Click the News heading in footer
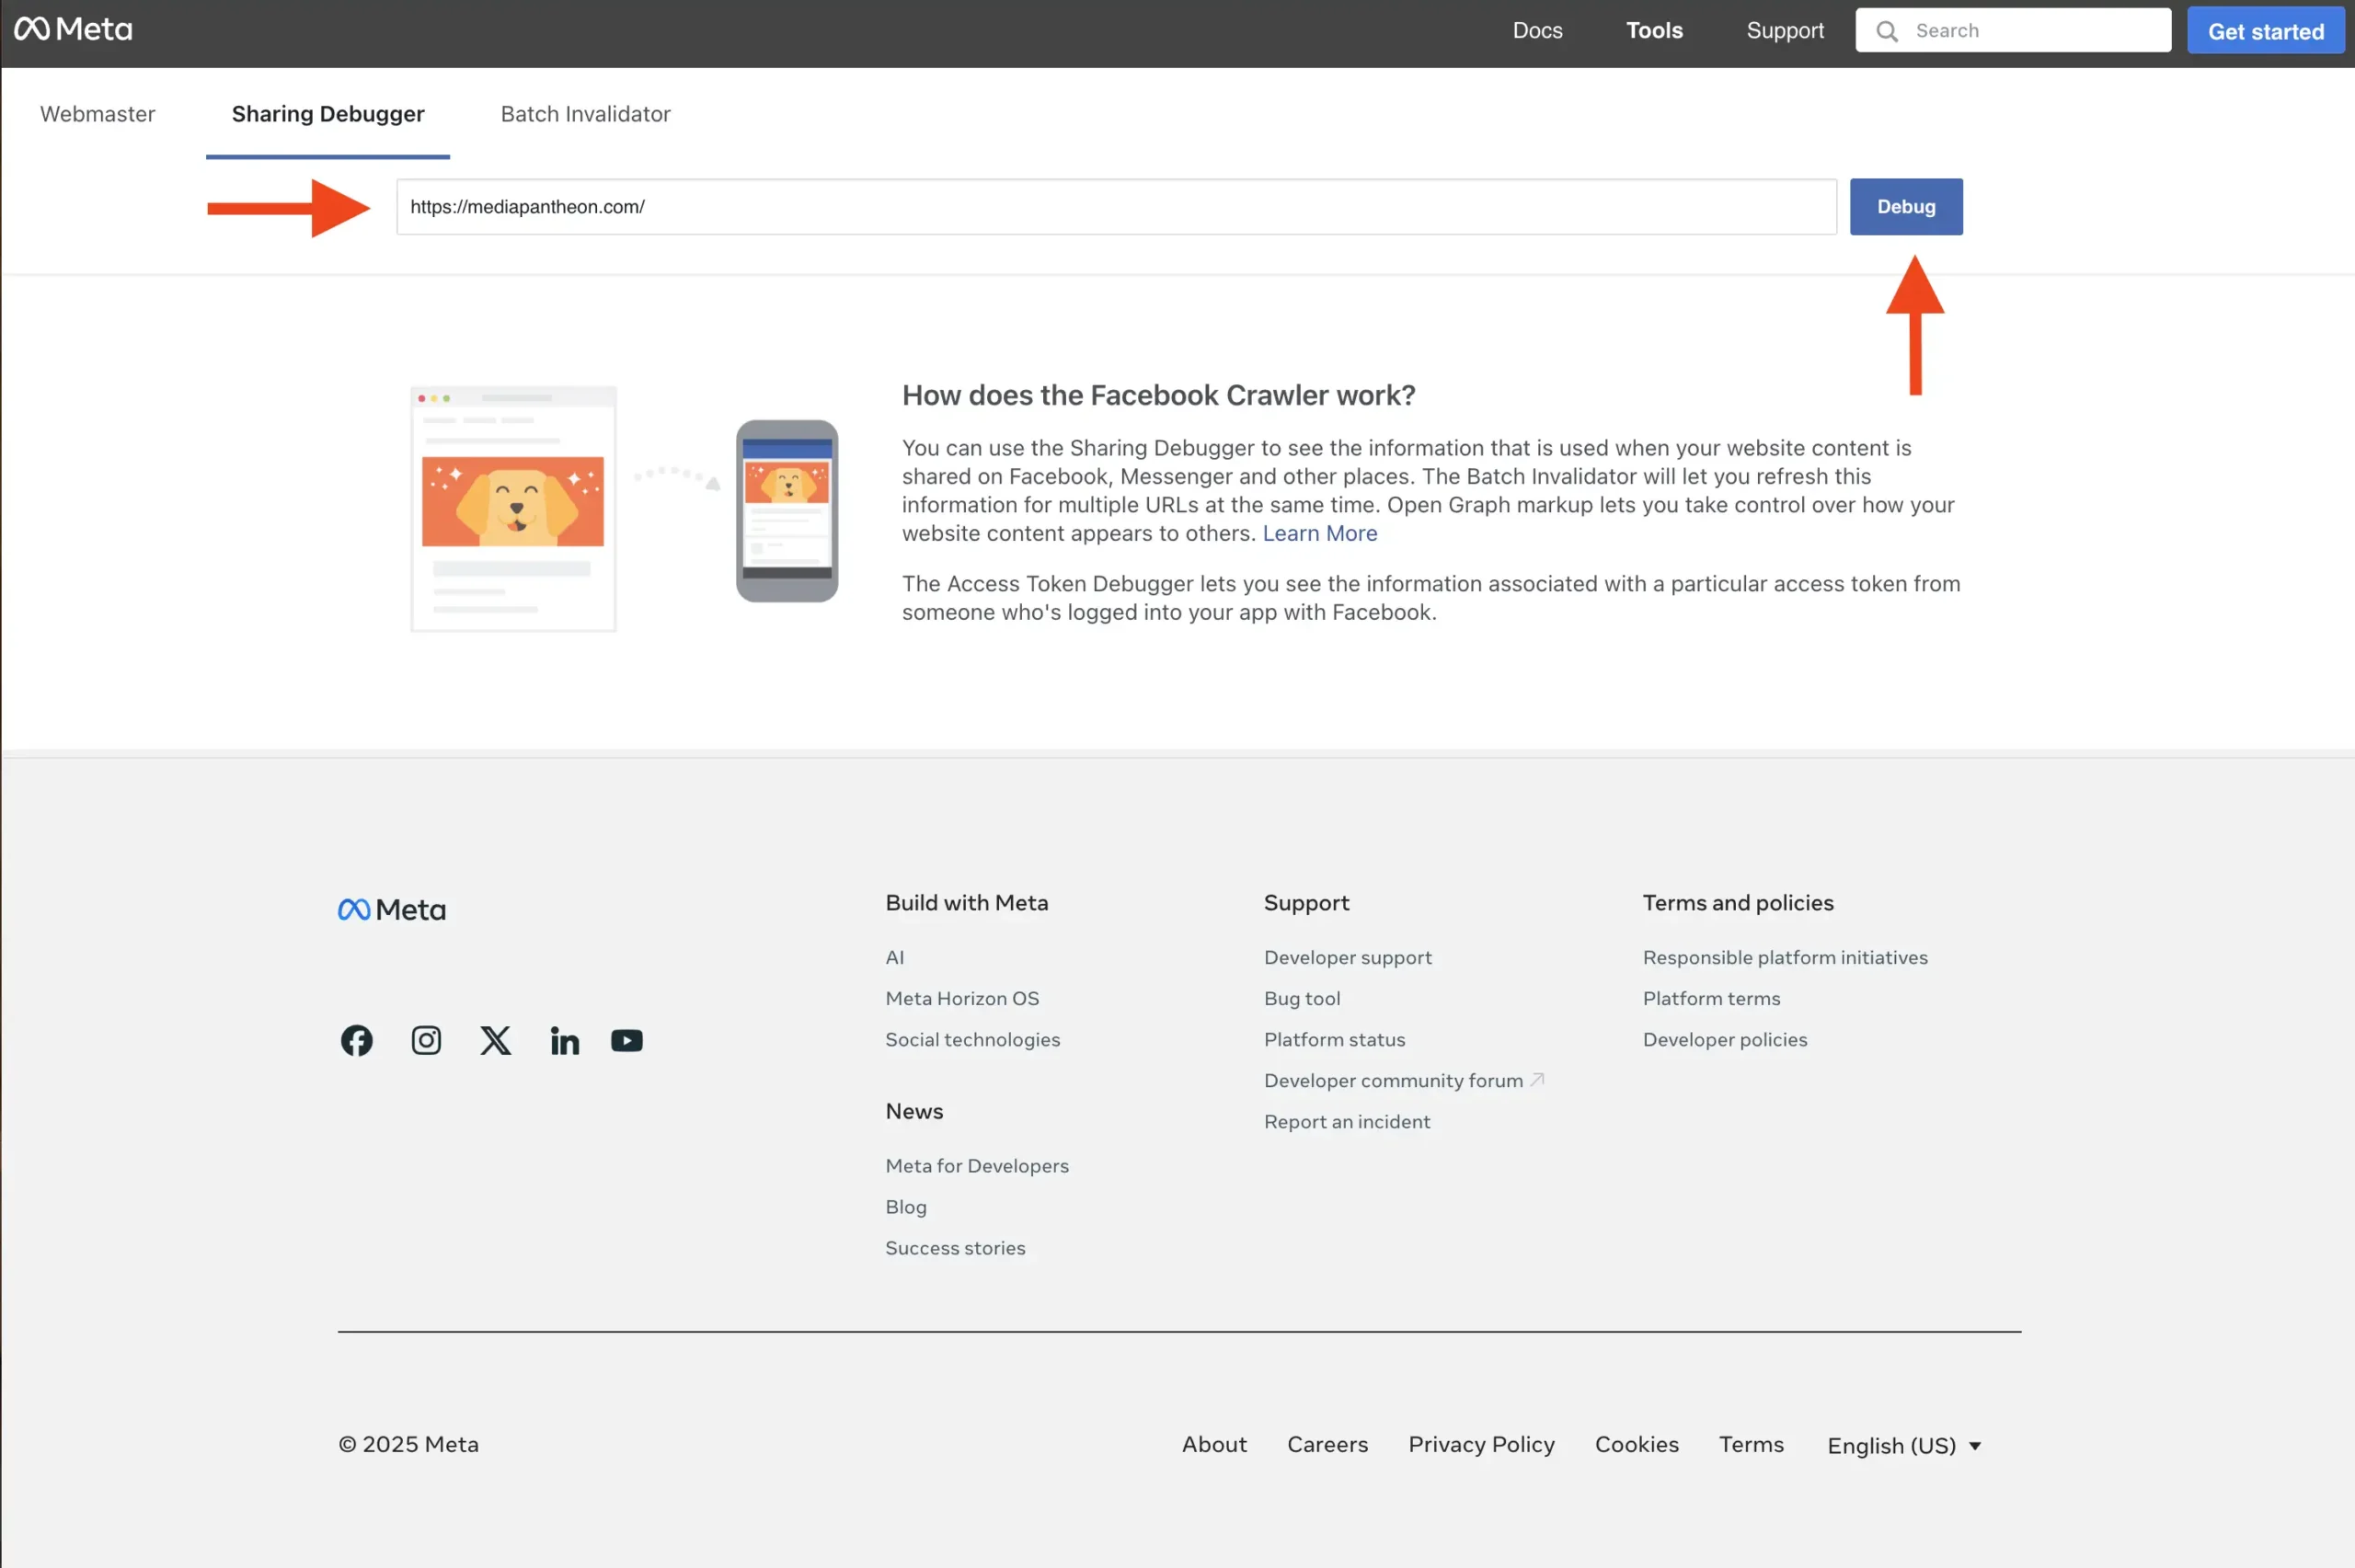Viewport: 2355px width, 1568px height. tap(914, 1111)
